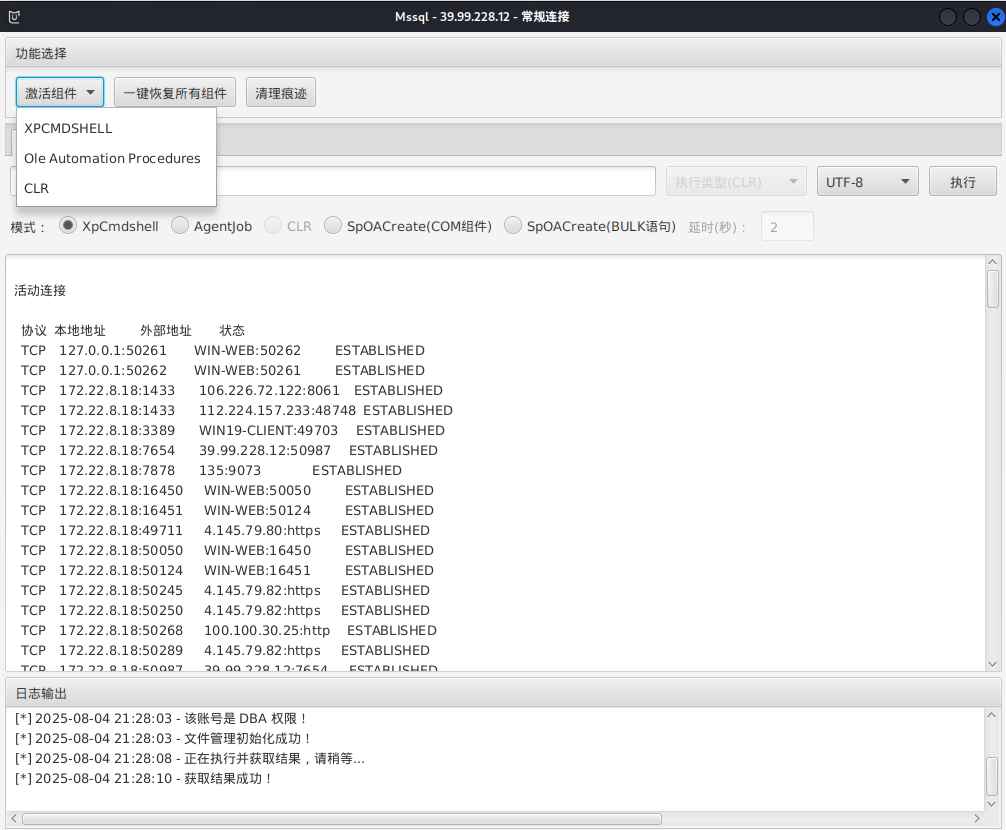Click log entry 该账号是 DBA 权限
Screen dimensions: 1006x830
click(x=162, y=718)
